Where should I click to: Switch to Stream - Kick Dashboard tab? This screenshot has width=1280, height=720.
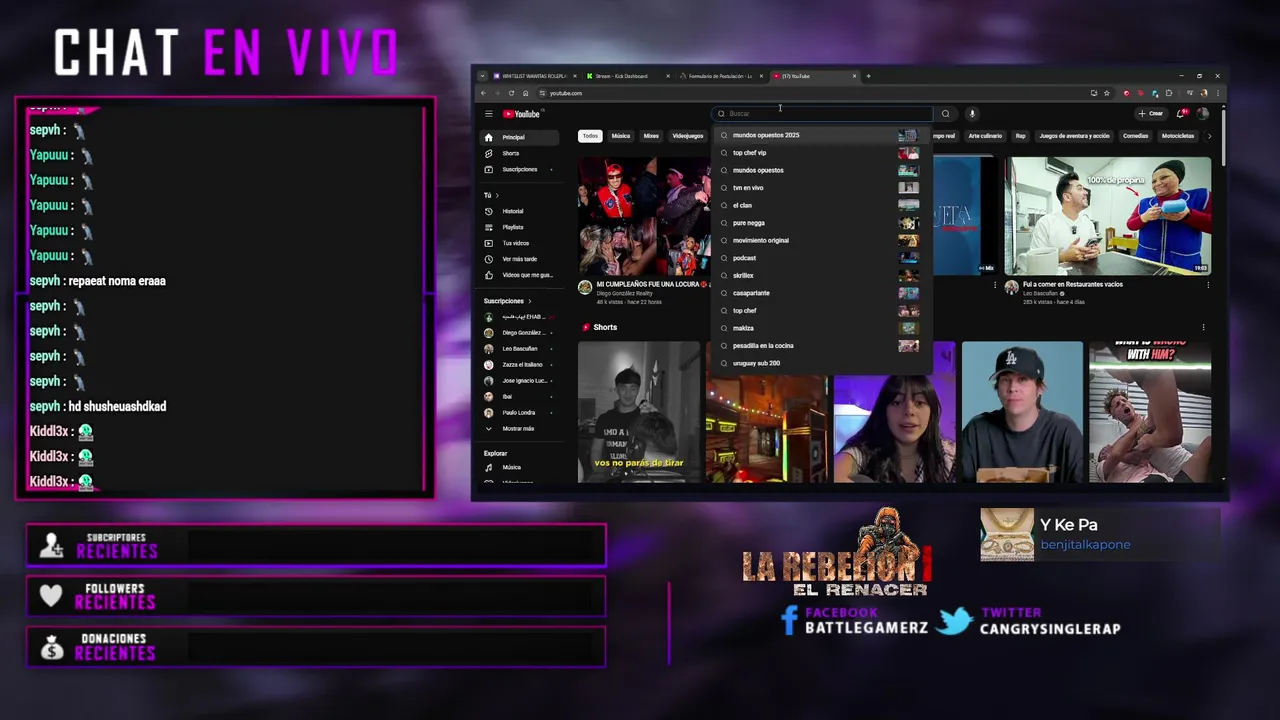coord(627,76)
